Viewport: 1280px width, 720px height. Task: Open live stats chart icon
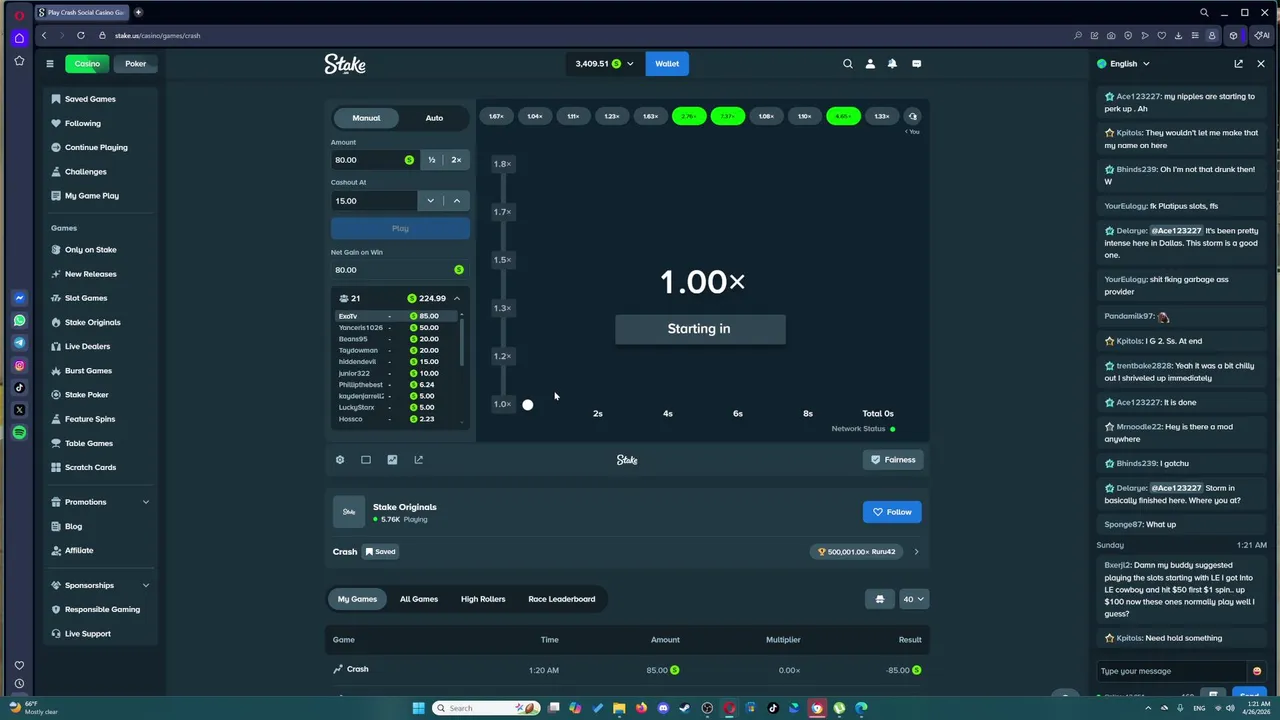coord(392,460)
